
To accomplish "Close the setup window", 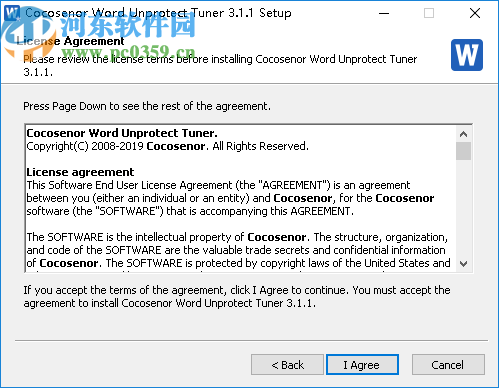I will click(x=475, y=13).
